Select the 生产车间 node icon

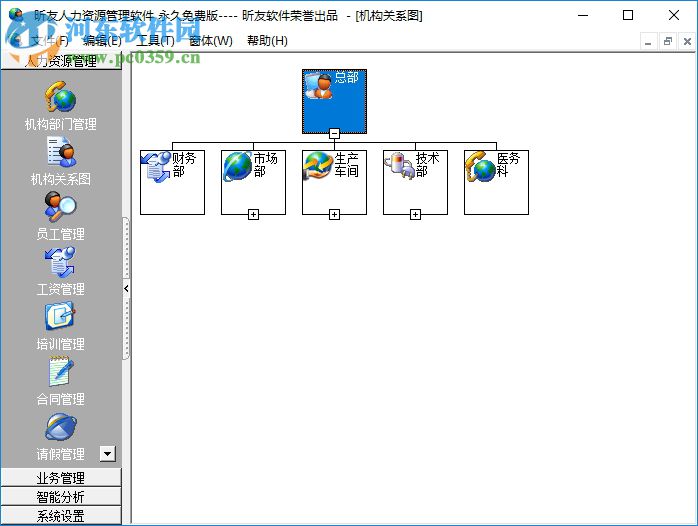point(318,166)
